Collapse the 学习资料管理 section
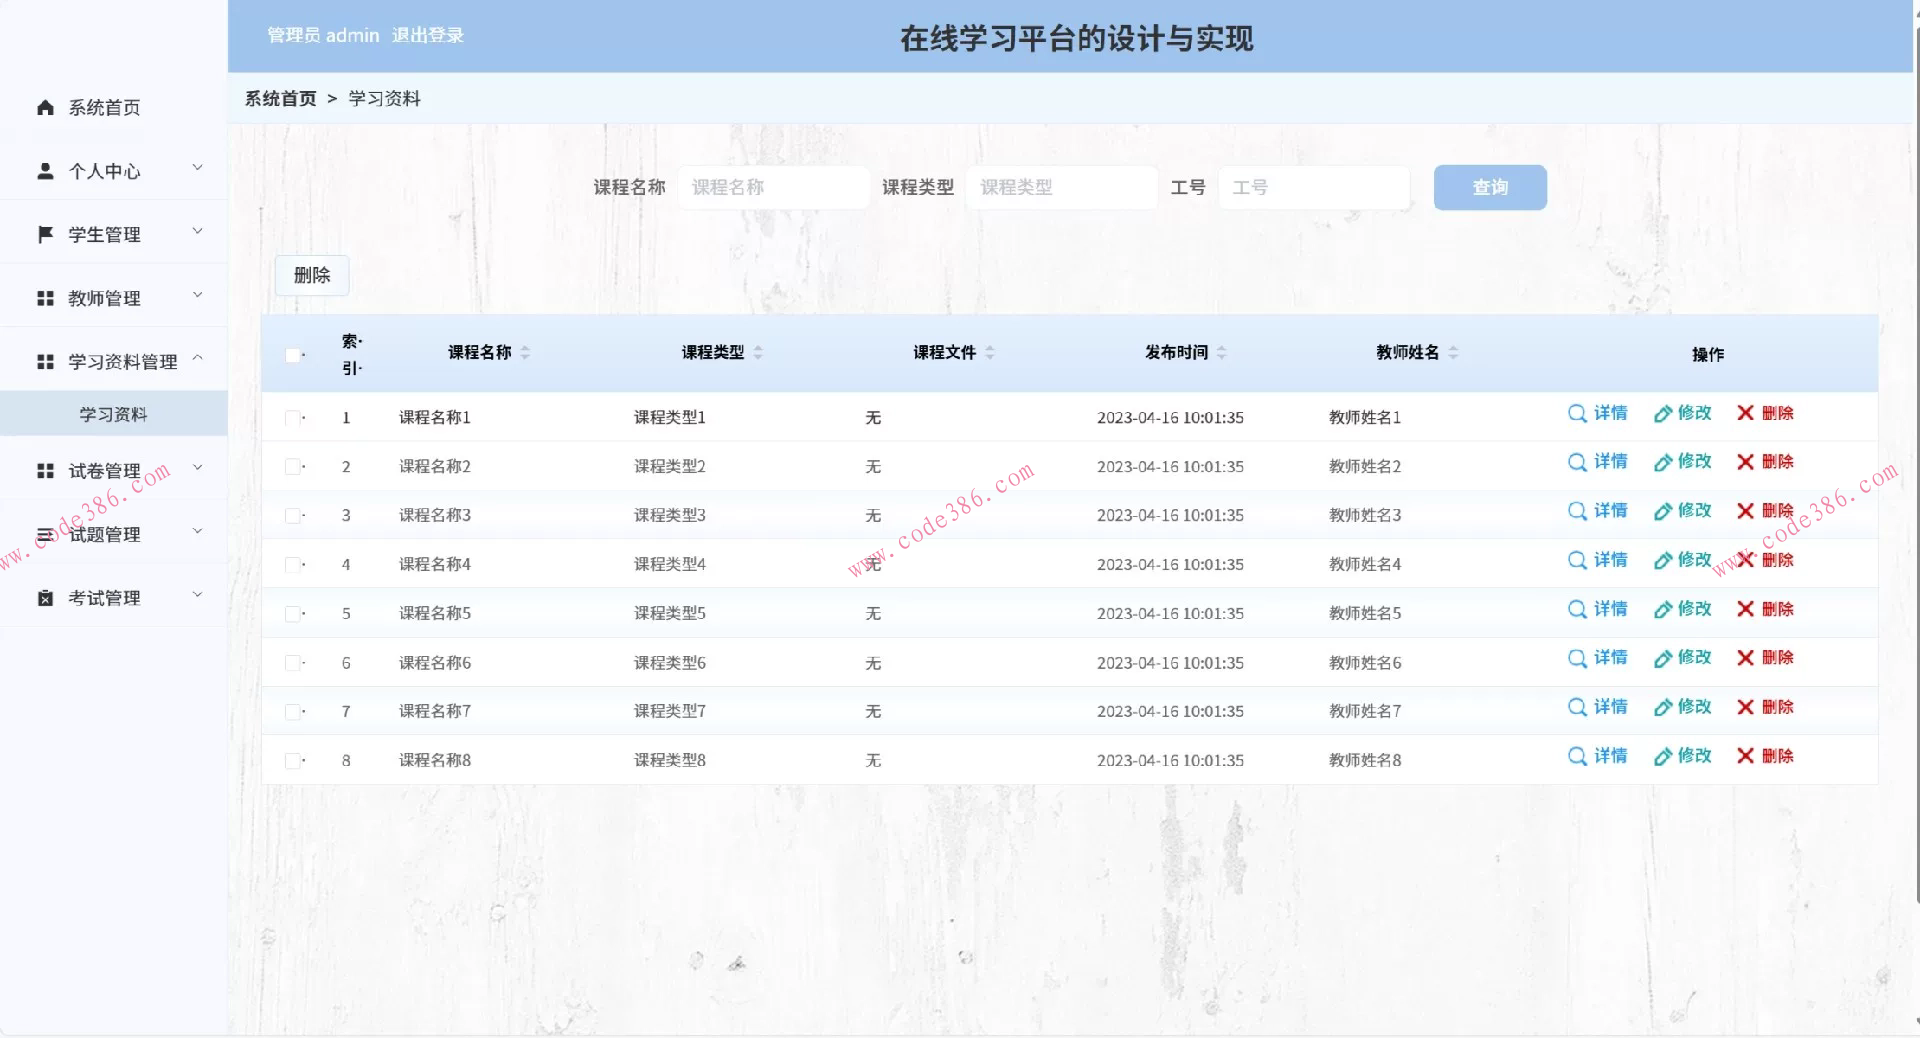The height and width of the screenshot is (1038, 1920). (197, 358)
